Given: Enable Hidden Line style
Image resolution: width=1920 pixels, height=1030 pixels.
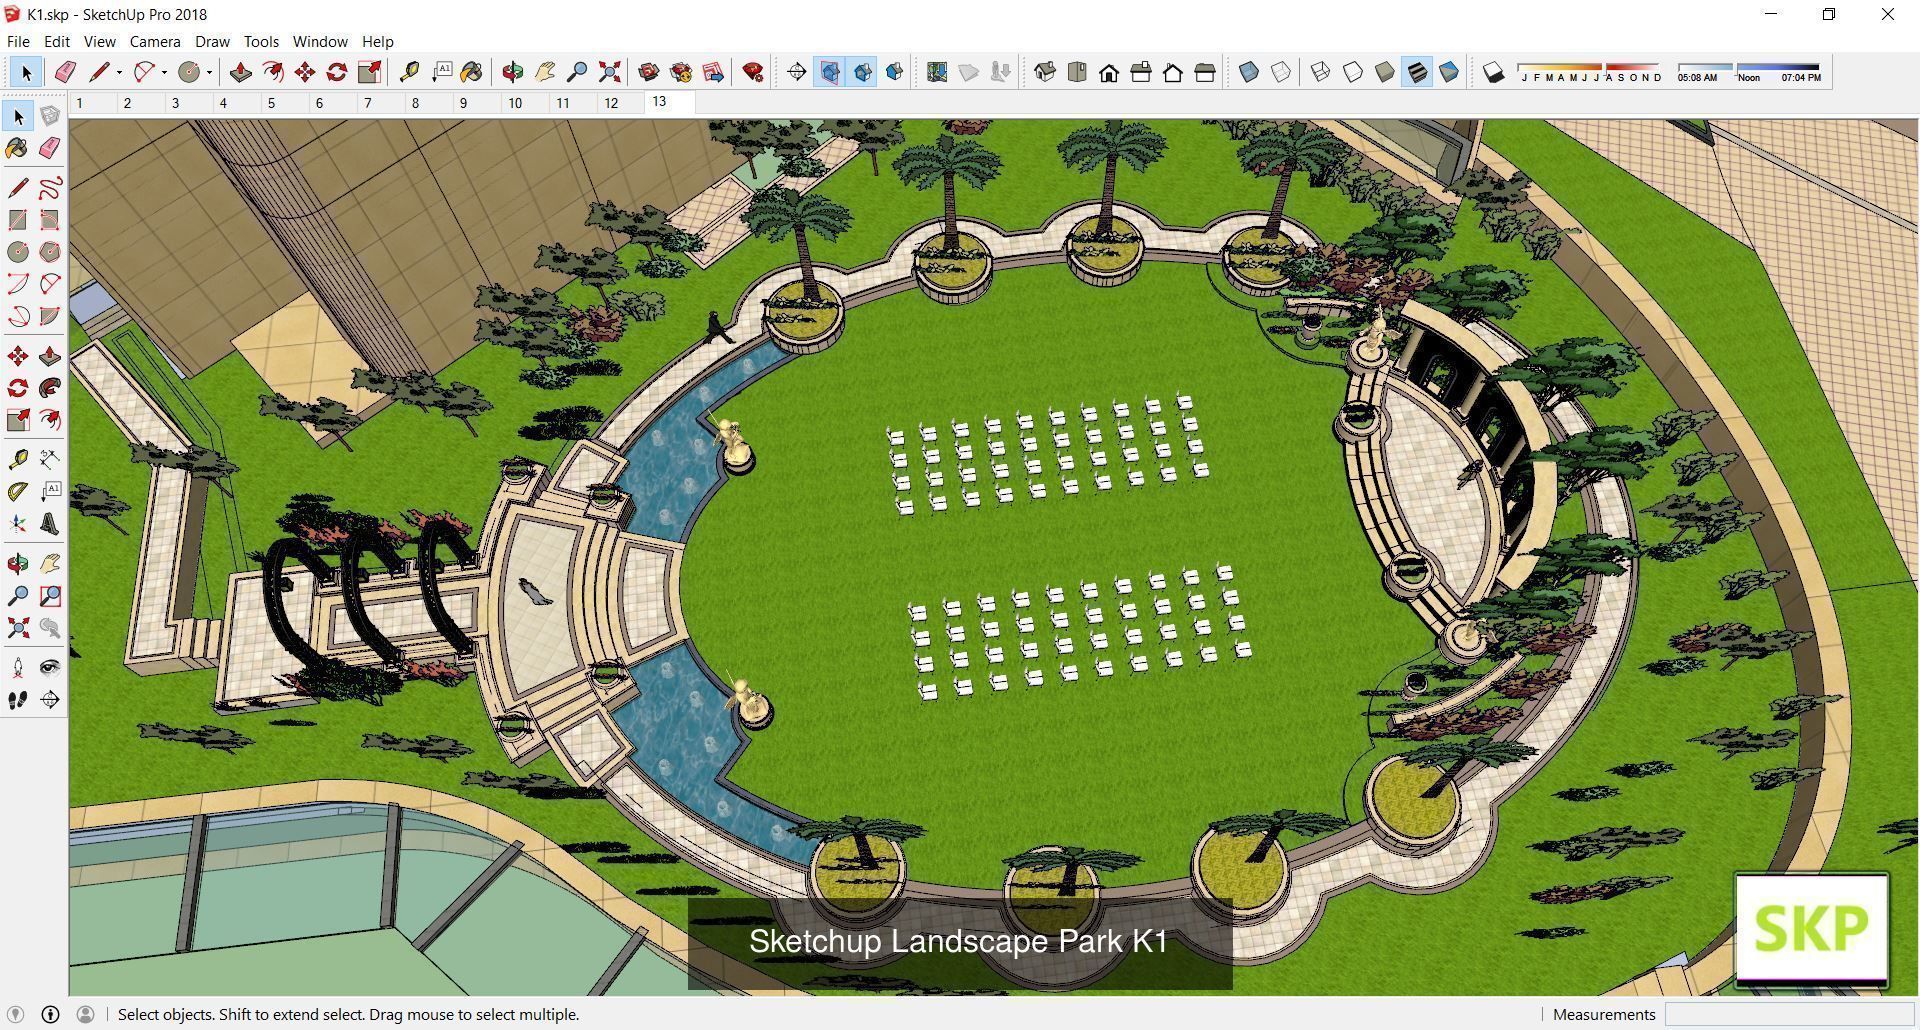Looking at the screenshot, I should click(1353, 72).
